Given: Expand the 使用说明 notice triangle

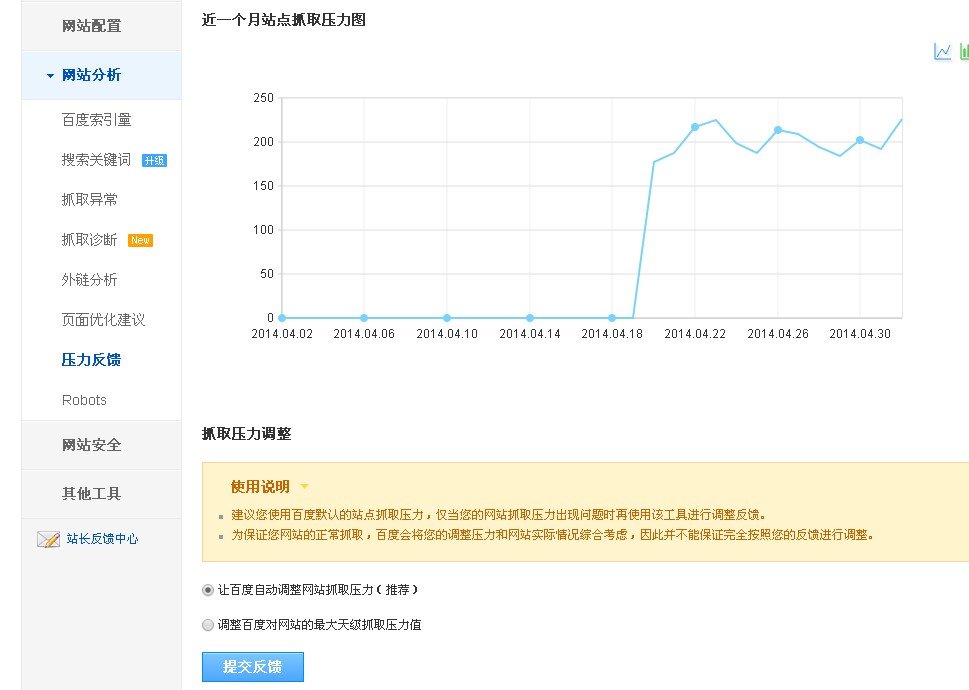Looking at the screenshot, I should tap(305, 485).
